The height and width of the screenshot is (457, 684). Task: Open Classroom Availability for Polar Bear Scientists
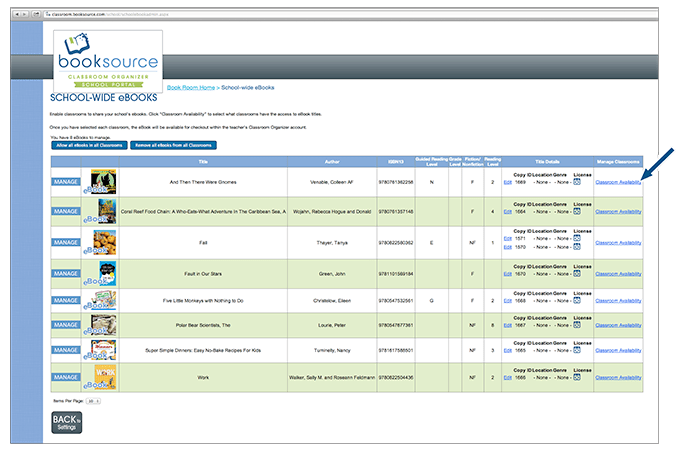[618, 325]
